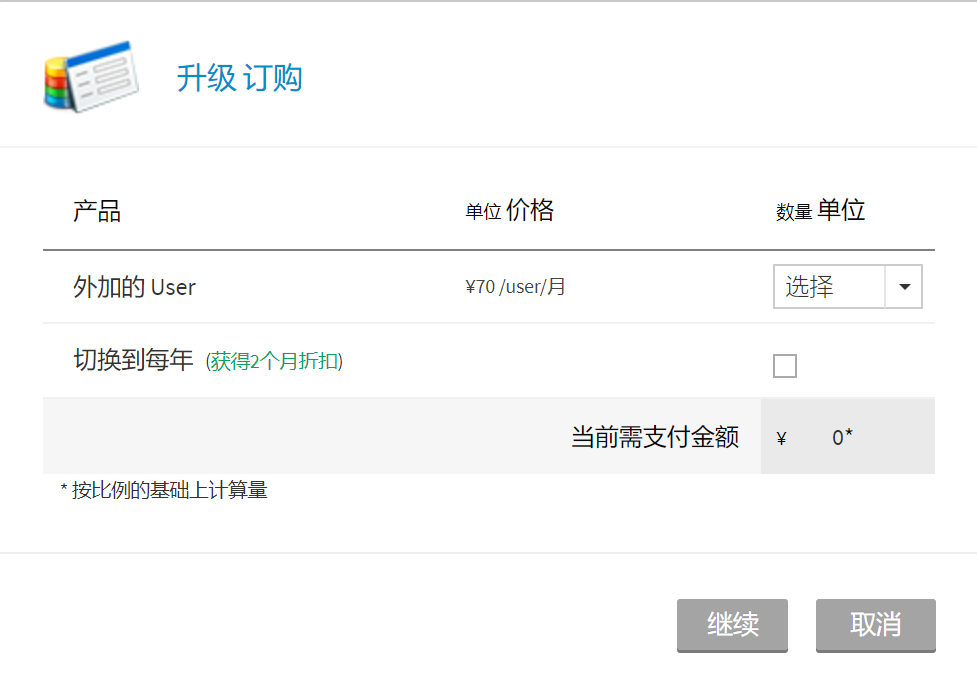Click the upgrade order database icon
Image resolution: width=977 pixels, height=693 pixels.
point(90,76)
